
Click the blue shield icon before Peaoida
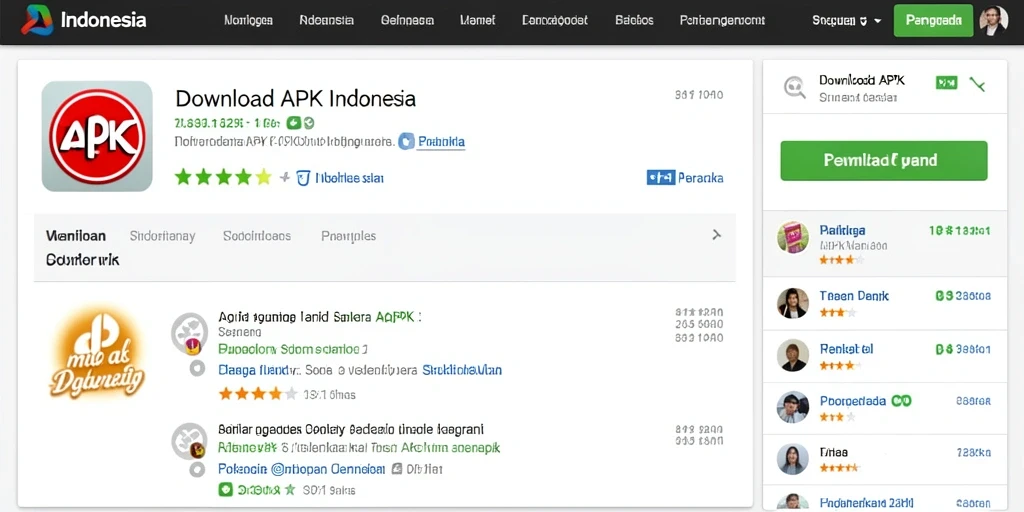click(x=406, y=141)
